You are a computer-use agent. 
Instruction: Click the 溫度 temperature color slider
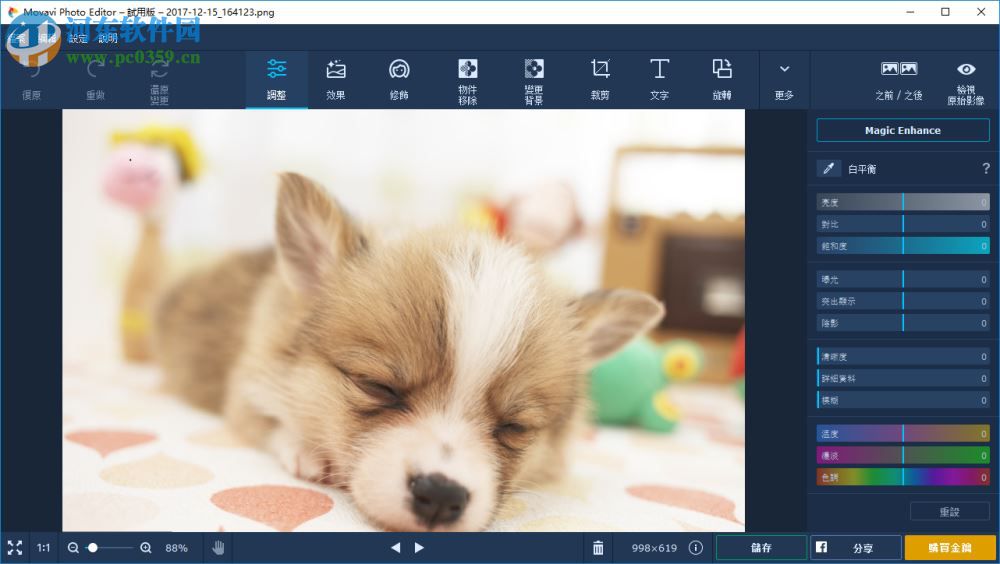(x=902, y=434)
